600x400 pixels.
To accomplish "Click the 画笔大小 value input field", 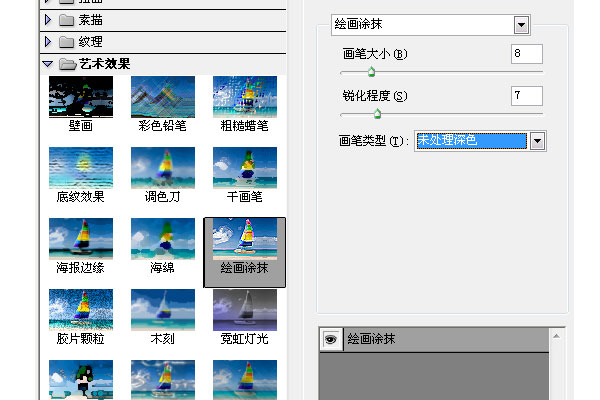I will click(x=526, y=54).
